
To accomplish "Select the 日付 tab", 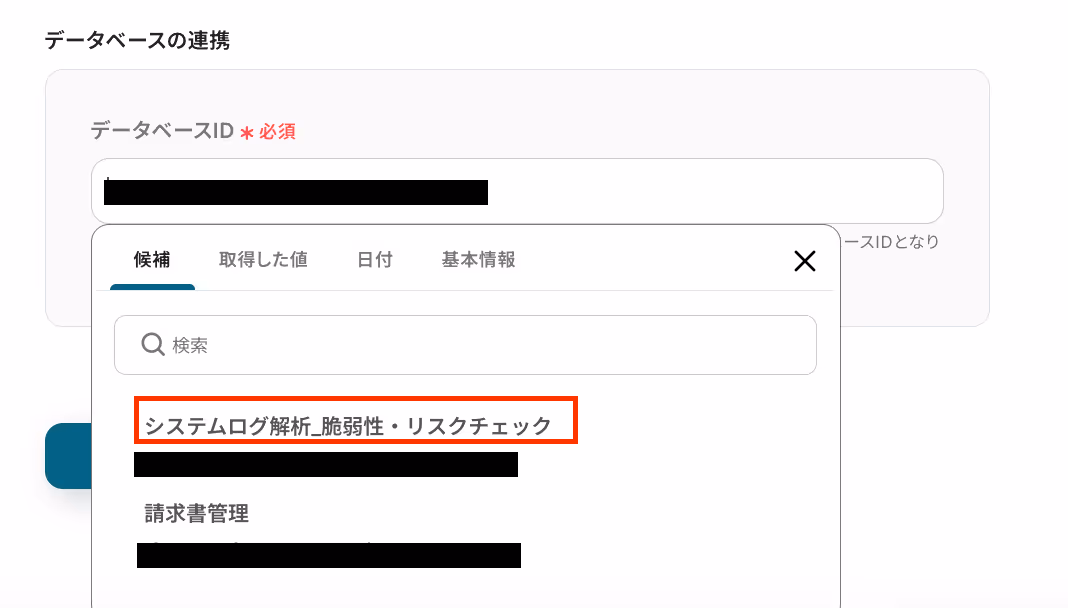I will (x=375, y=259).
